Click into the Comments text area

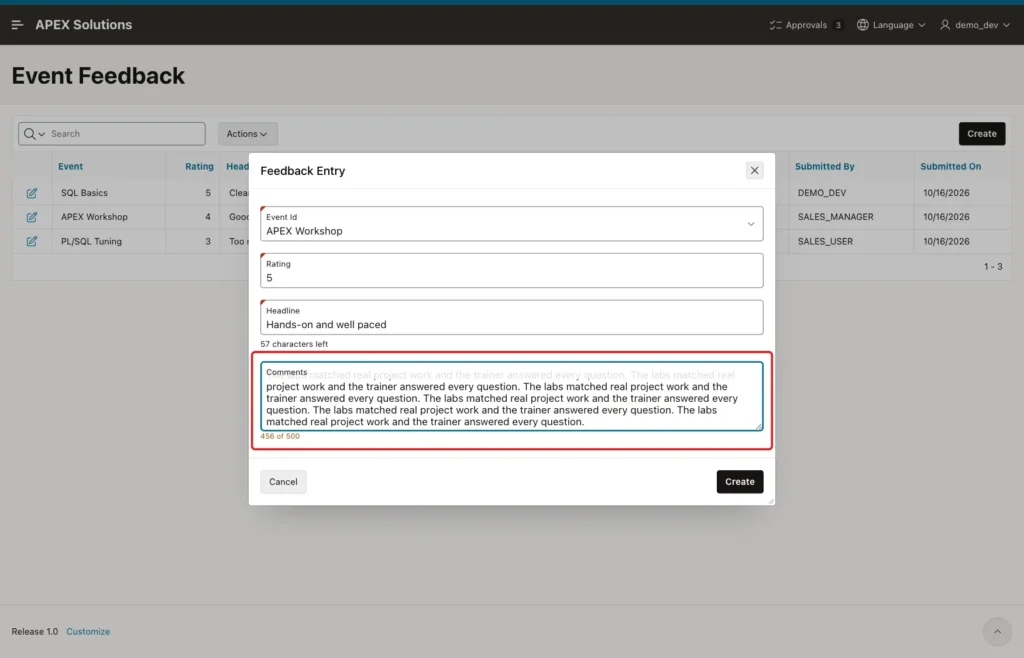pos(511,397)
